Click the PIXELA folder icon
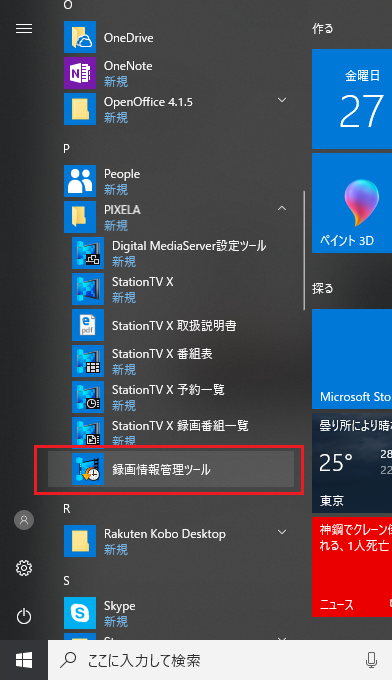Viewport: 392px width, 680px height. pos(80,217)
